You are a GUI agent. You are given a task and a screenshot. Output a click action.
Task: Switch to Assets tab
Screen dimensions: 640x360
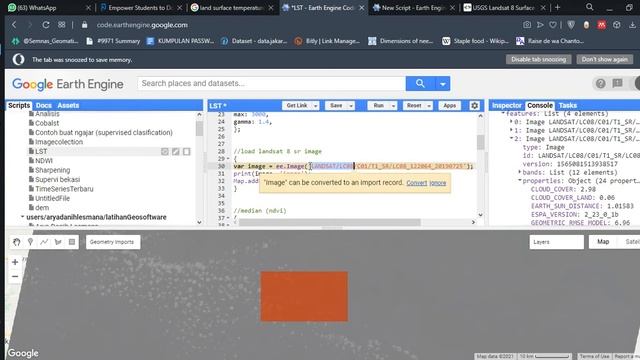click(68, 105)
